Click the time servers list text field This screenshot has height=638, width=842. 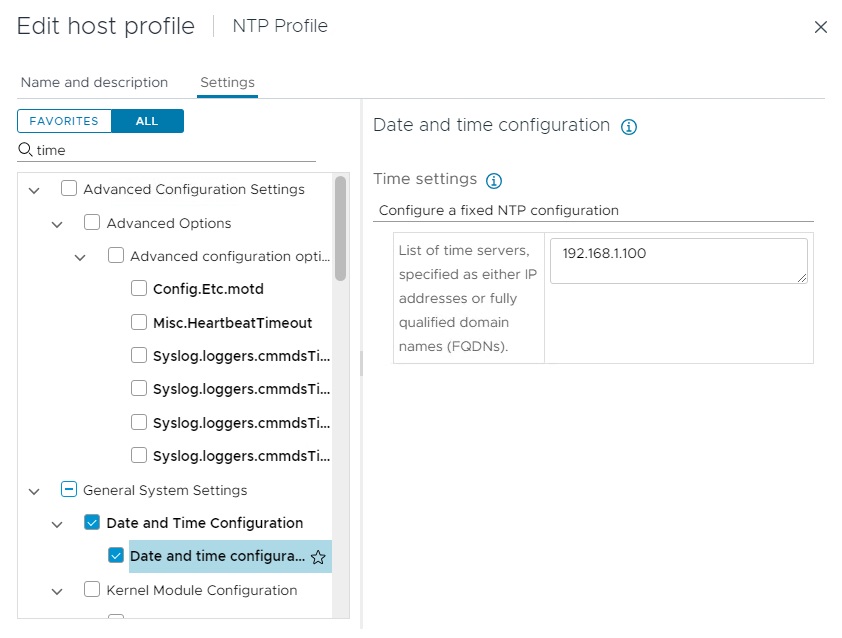tap(678, 260)
